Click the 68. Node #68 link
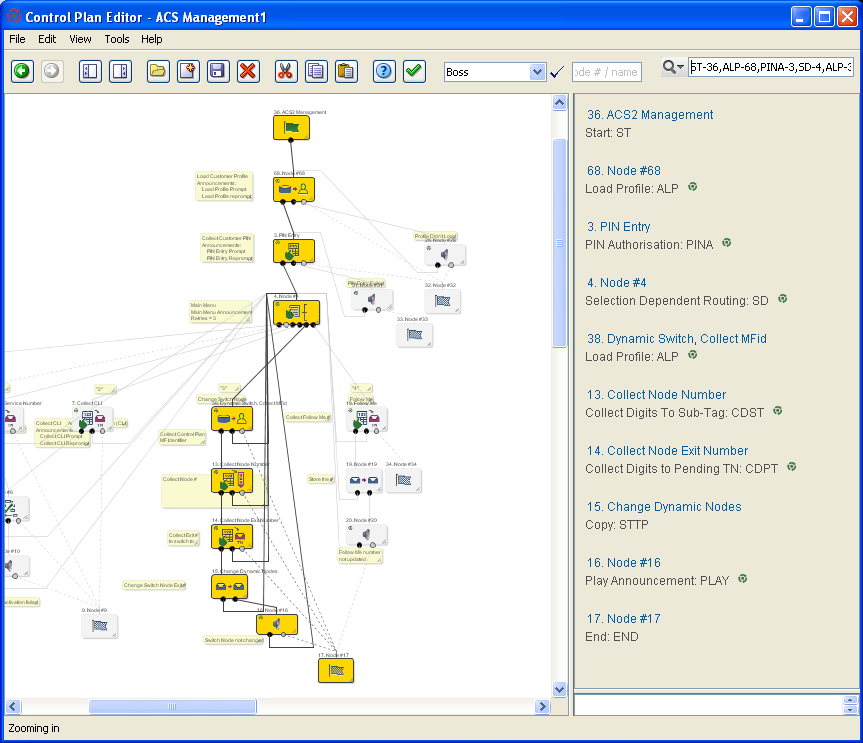 (624, 171)
